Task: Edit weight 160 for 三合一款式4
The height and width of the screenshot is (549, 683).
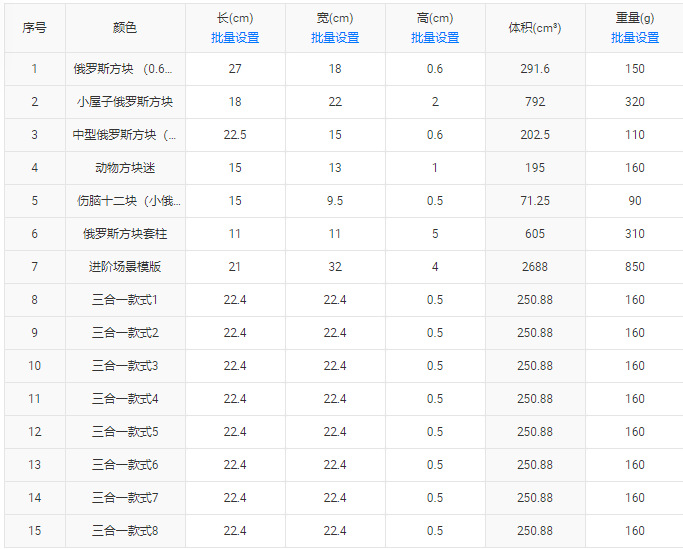Action: click(635, 399)
